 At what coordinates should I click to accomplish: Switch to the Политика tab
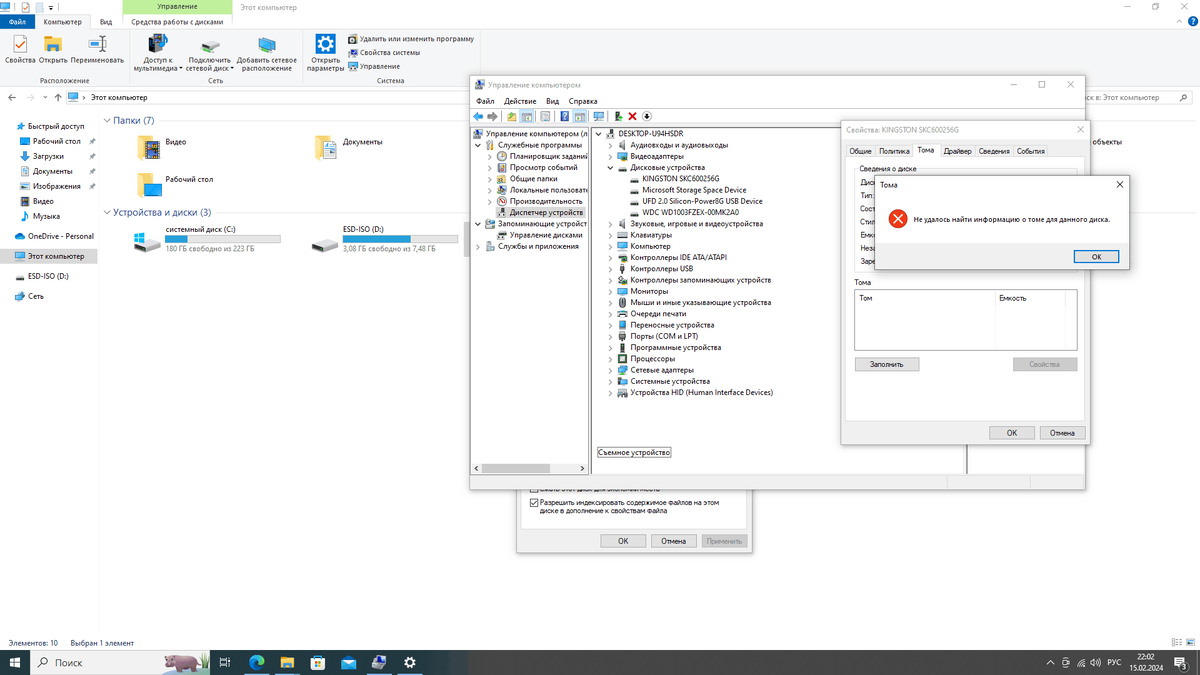[x=894, y=151]
